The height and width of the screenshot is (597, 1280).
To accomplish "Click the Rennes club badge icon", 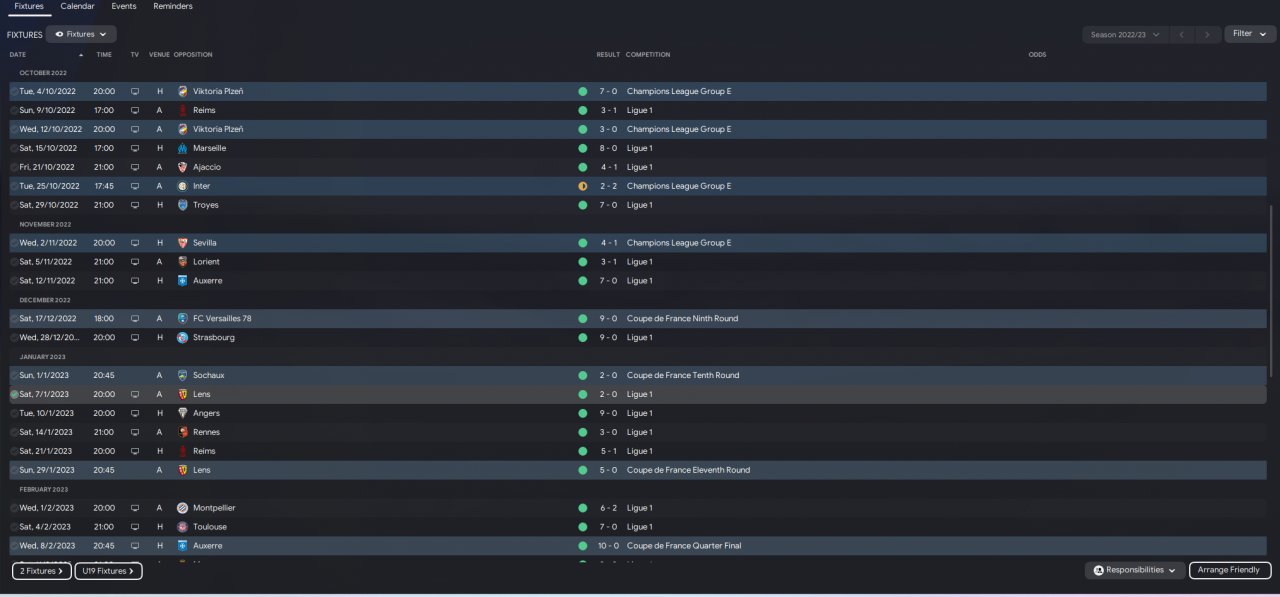I will click(x=182, y=432).
